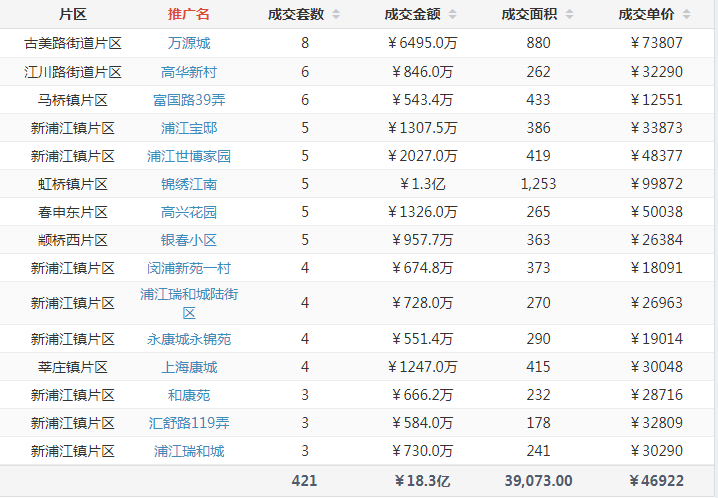This screenshot has width=718, height=498.
Task: Click the ¥674.8万 amount cell
Action: (x=422, y=268)
